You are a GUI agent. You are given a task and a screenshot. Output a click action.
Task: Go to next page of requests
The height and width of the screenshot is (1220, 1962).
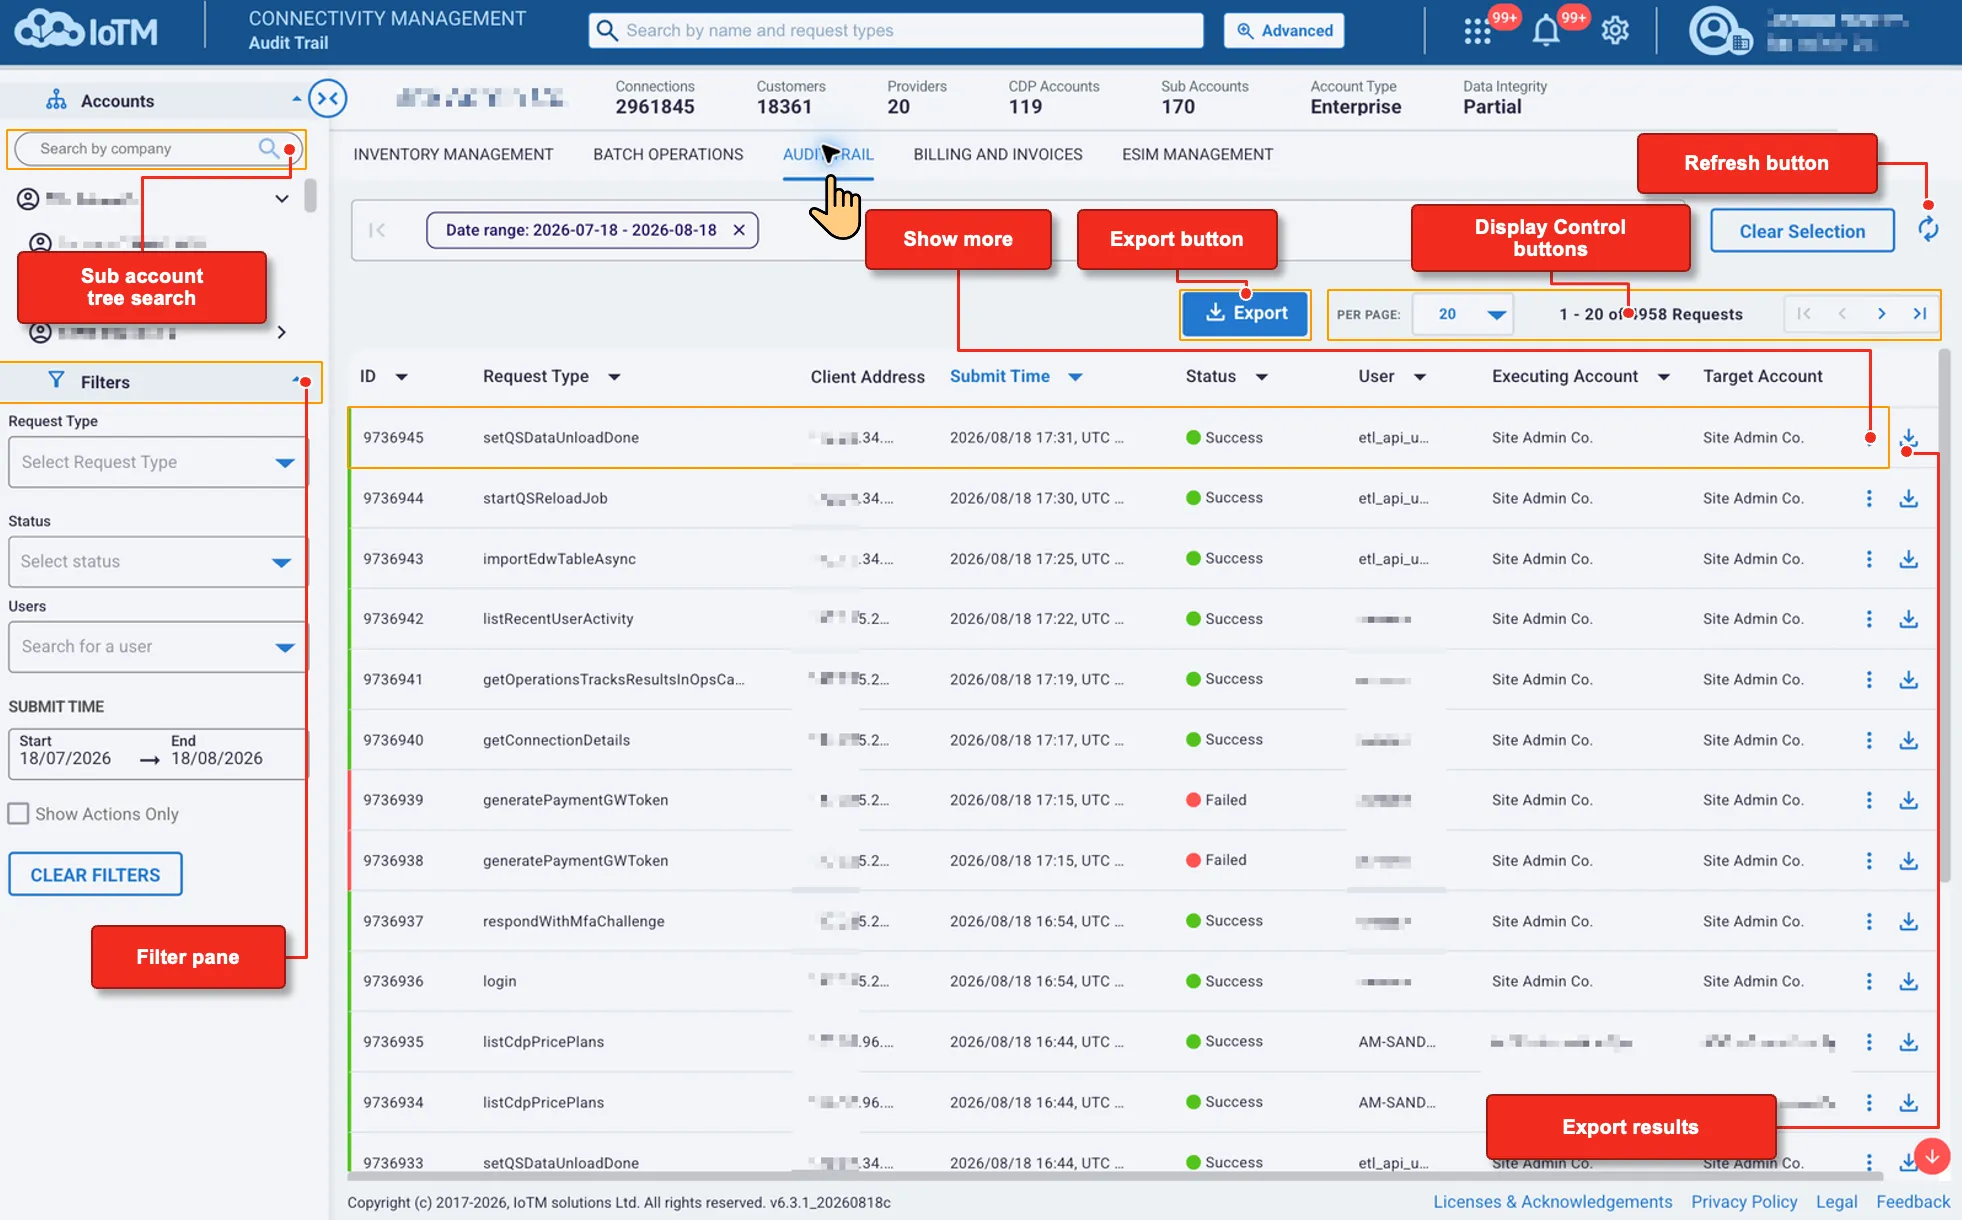(x=1881, y=314)
